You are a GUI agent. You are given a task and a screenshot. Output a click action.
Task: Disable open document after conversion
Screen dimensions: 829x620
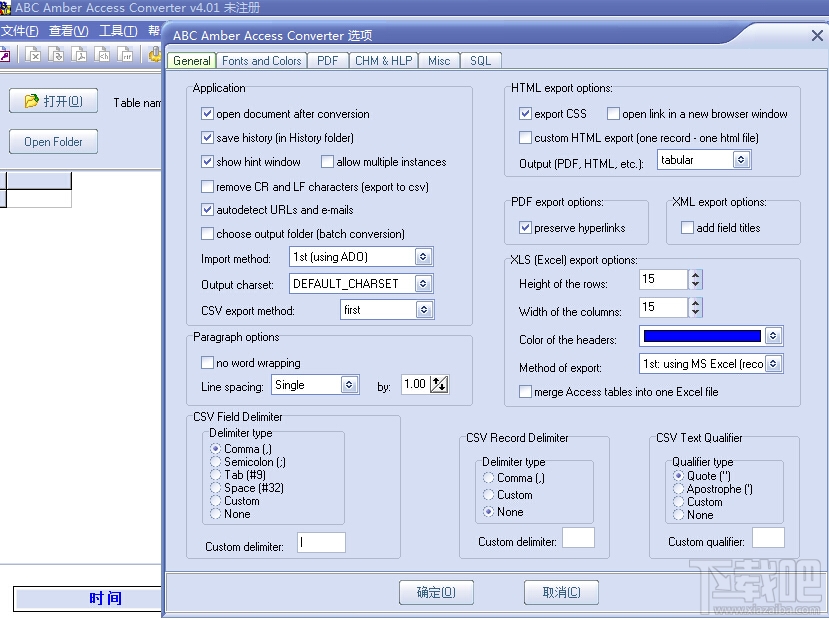click(x=207, y=114)
